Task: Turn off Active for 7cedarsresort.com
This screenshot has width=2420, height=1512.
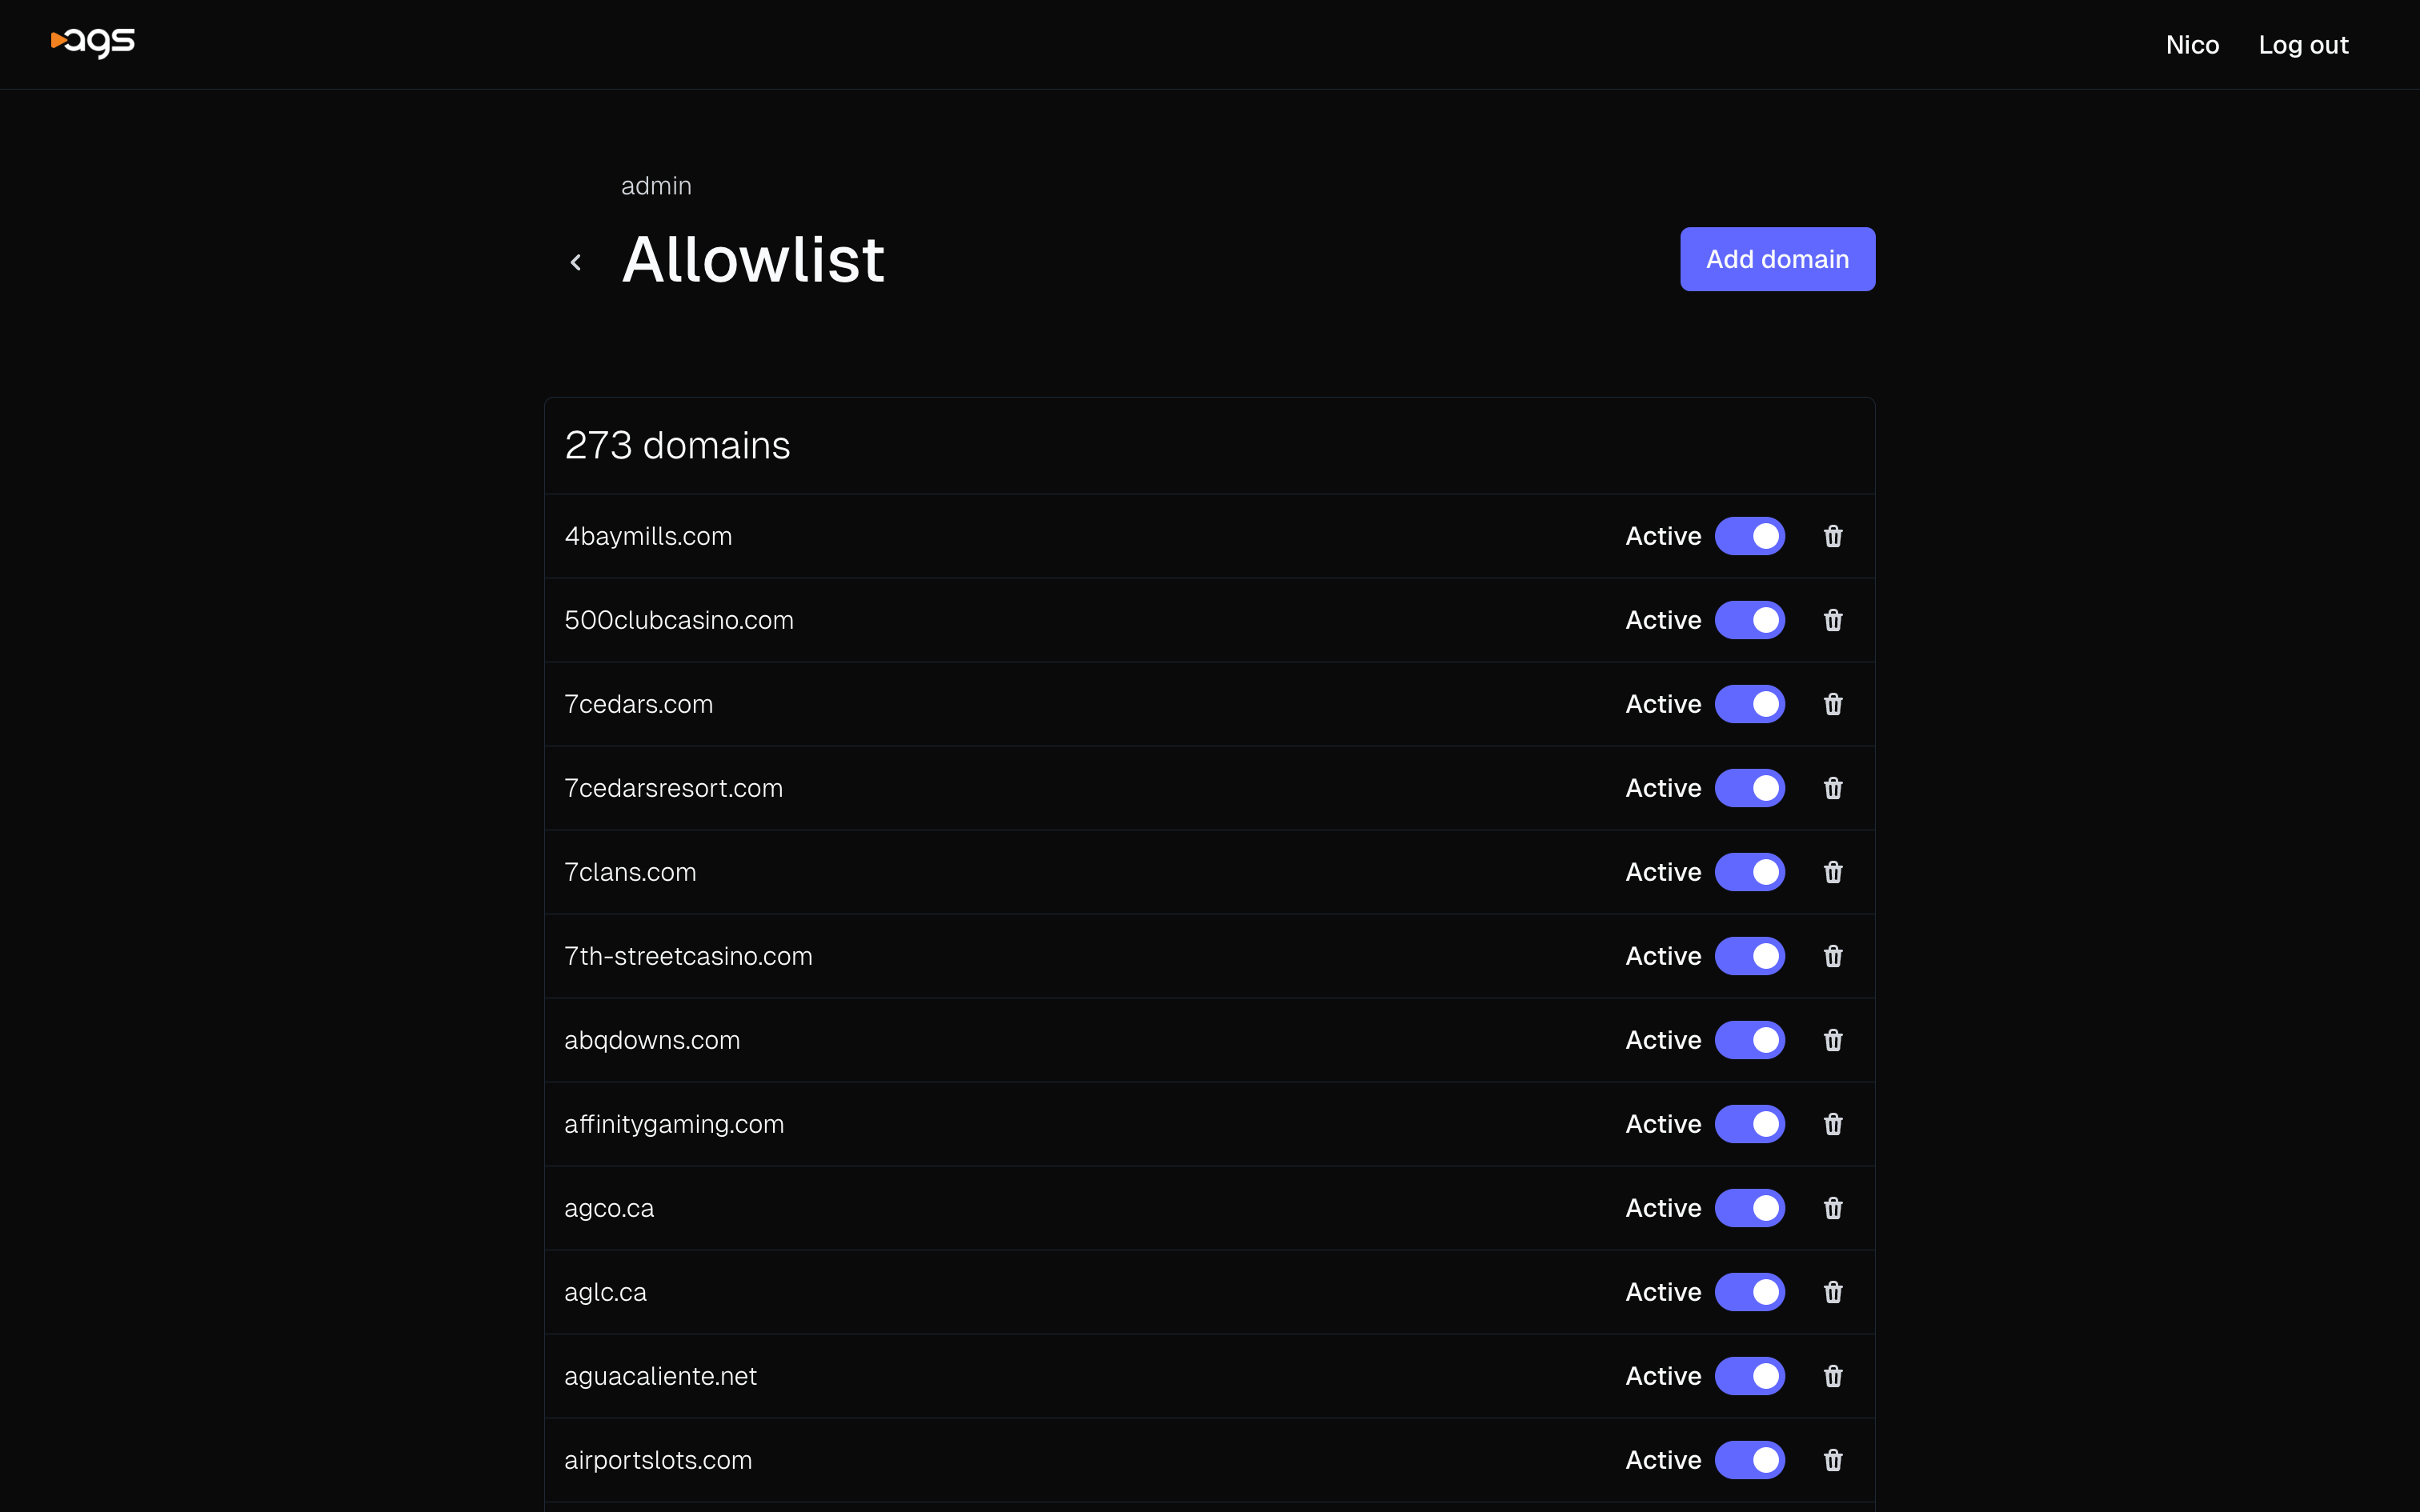Action: pos(1749,788)
